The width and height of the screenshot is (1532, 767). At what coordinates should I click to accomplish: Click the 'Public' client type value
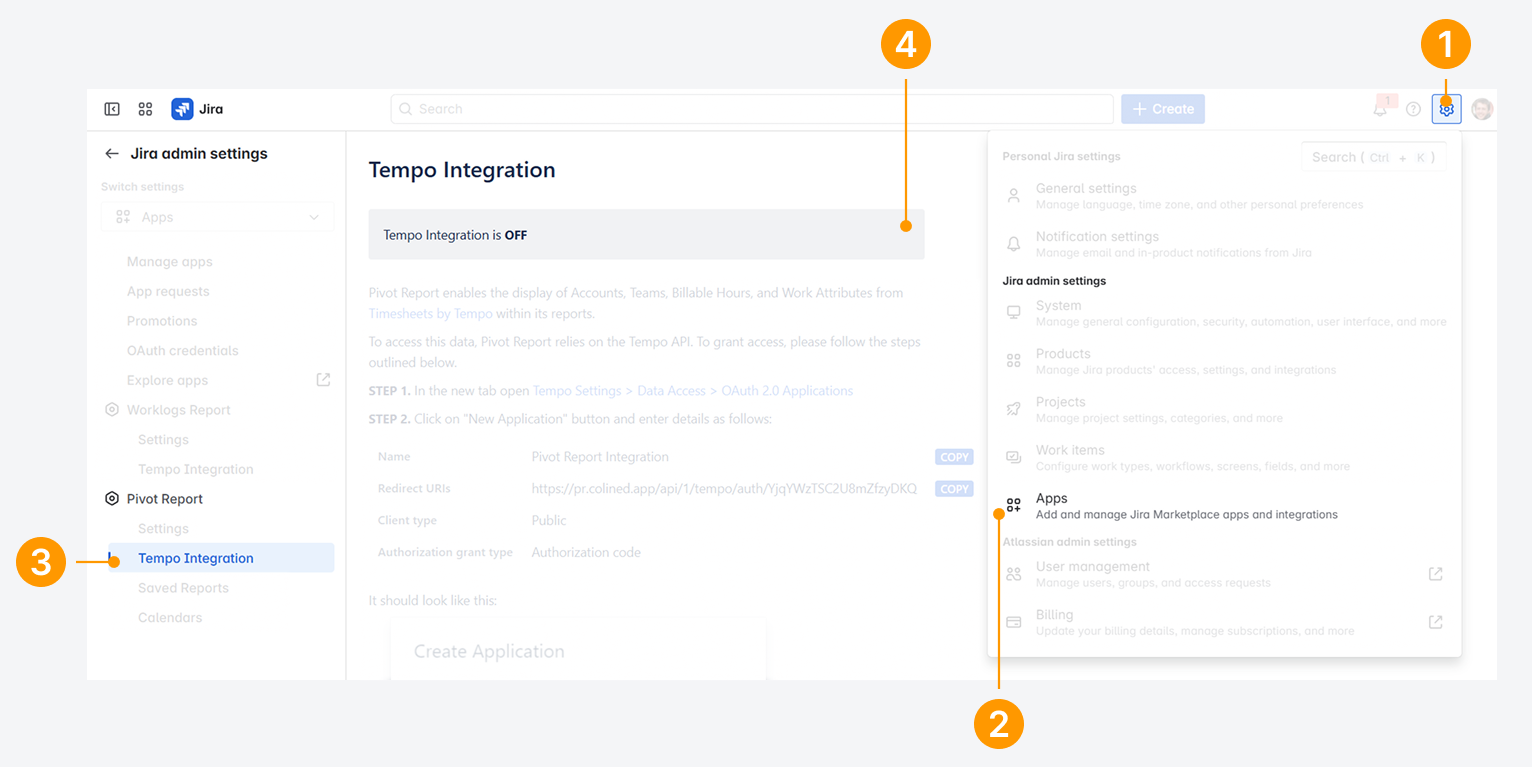point(549,521)
